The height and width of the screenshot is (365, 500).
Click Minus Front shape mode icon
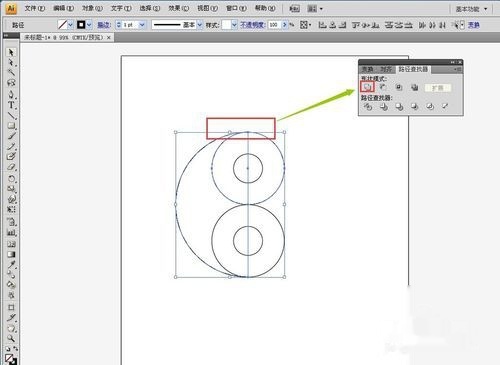click(383, 87)
